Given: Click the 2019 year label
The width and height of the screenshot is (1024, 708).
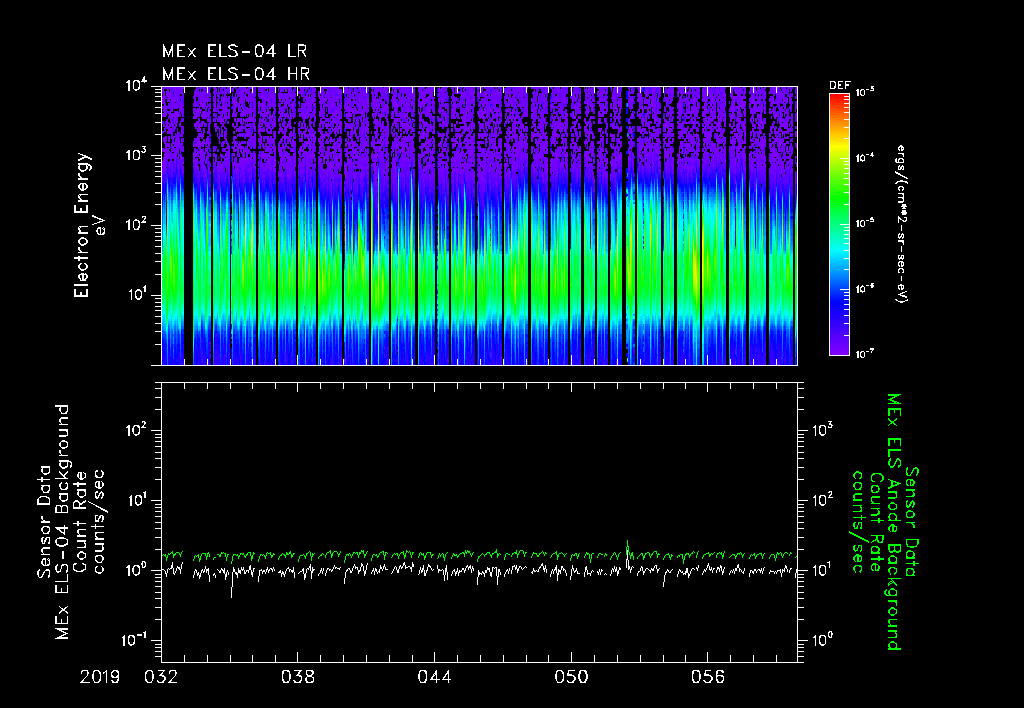Looking at the screenshot, I should (x=98, y=677).
